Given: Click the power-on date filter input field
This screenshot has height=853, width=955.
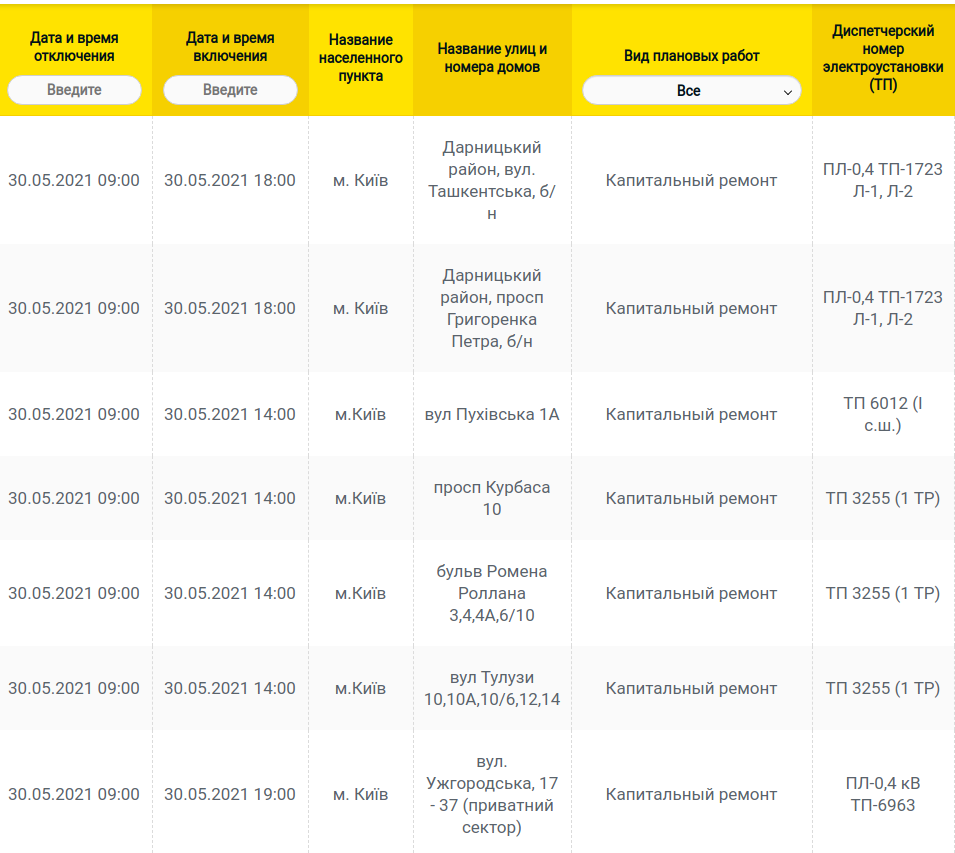Looking at the screenshot, I should pos(230,90).
